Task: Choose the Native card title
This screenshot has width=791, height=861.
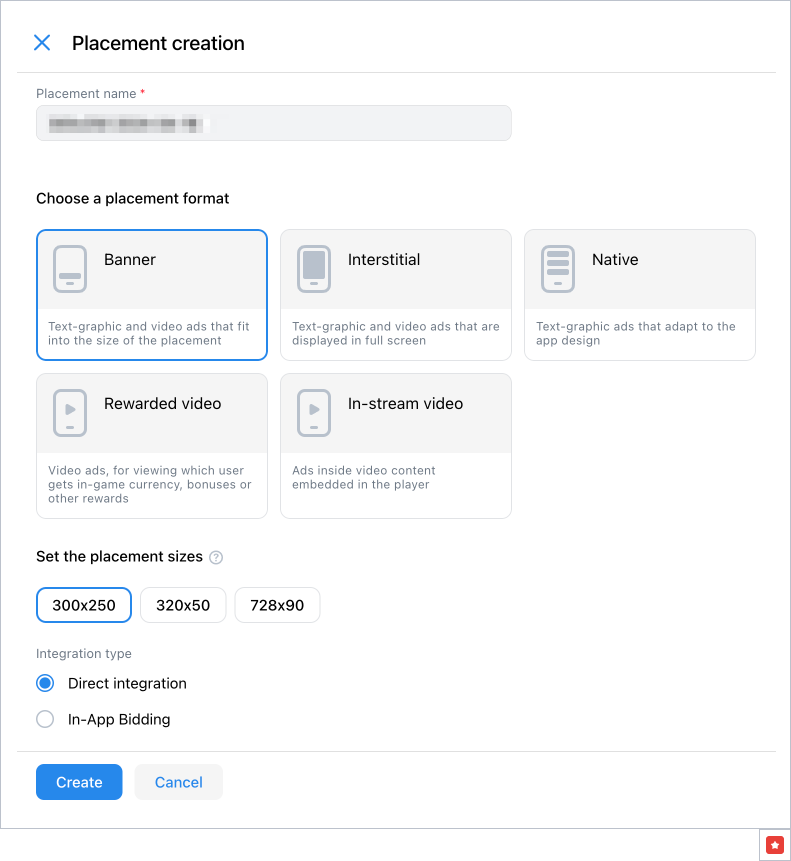Action: coord(615,260)
